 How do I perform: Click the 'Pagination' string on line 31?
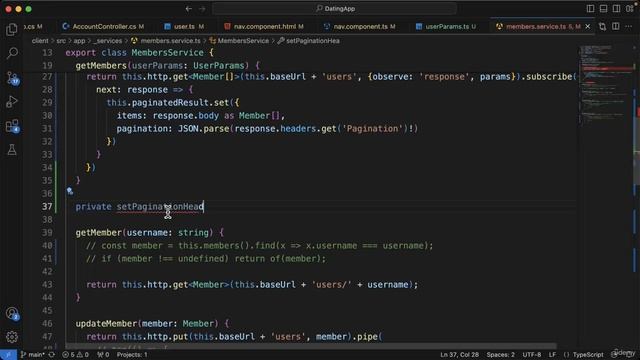click(x=372, y=129)
